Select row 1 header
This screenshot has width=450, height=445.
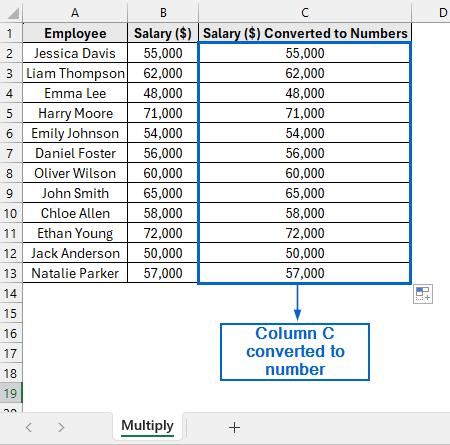(x=11, y=33)
